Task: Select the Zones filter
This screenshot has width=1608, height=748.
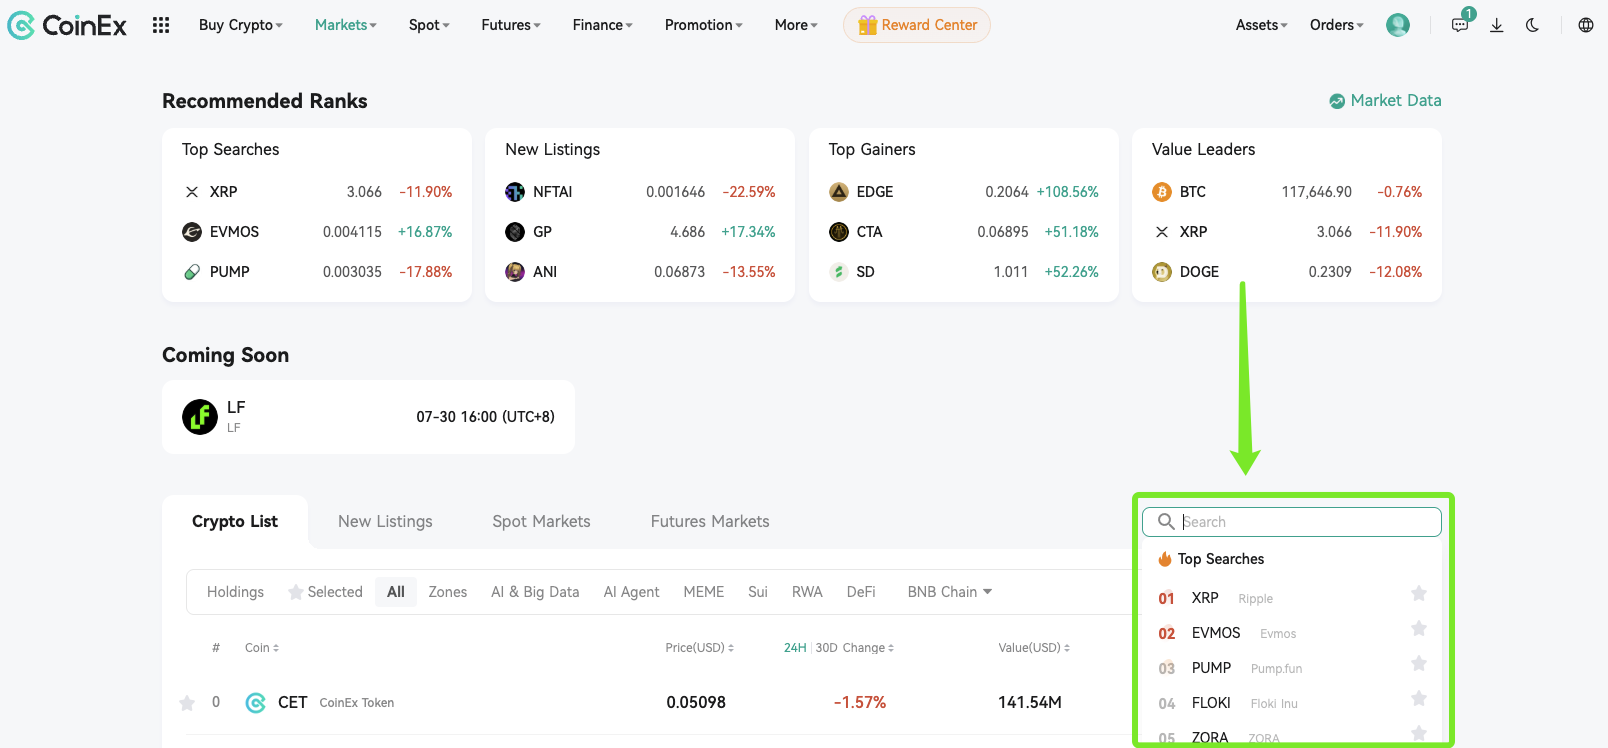Action: tap(448, 592)
